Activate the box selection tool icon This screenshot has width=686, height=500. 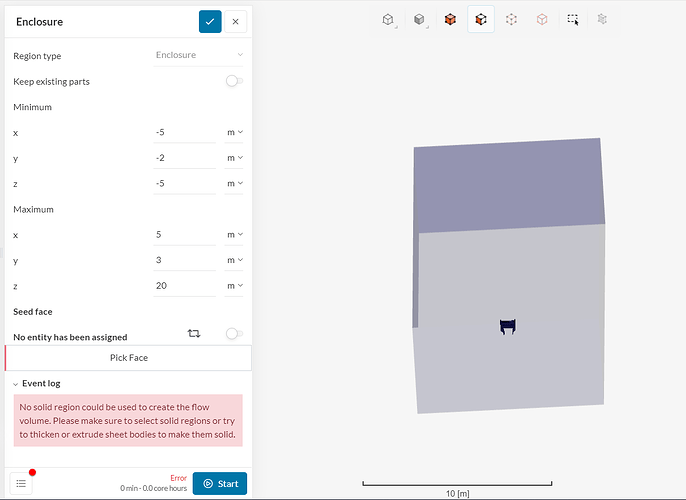pyautogui.click(x=573, y=19)
